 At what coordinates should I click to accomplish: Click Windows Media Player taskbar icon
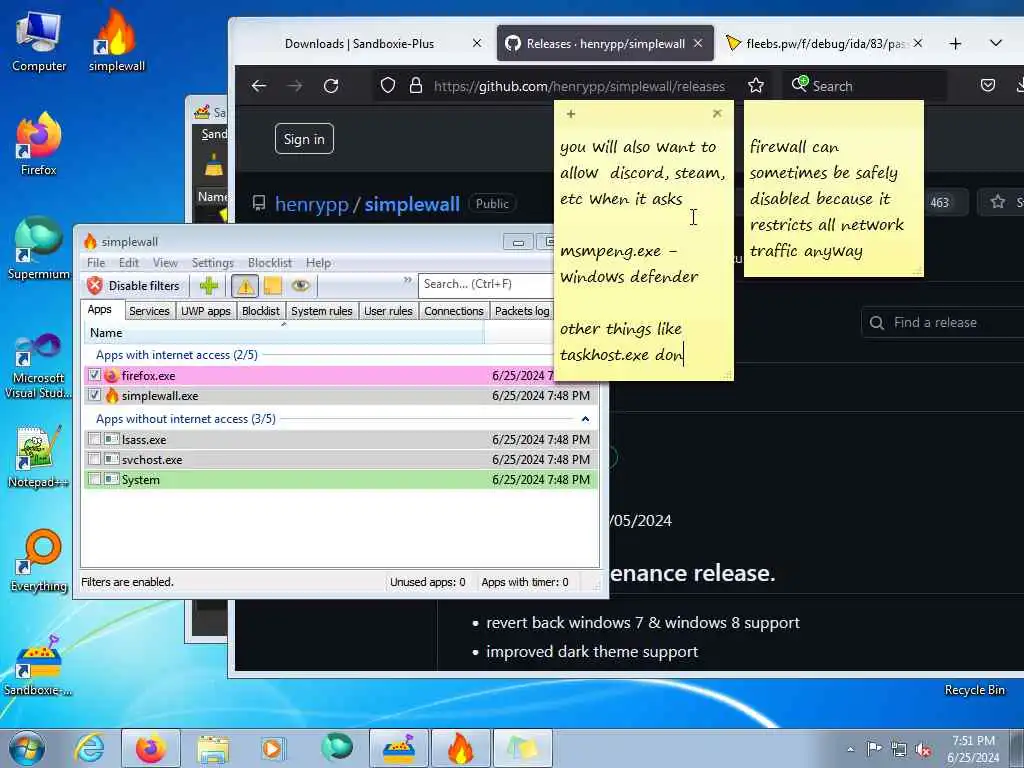272,748
